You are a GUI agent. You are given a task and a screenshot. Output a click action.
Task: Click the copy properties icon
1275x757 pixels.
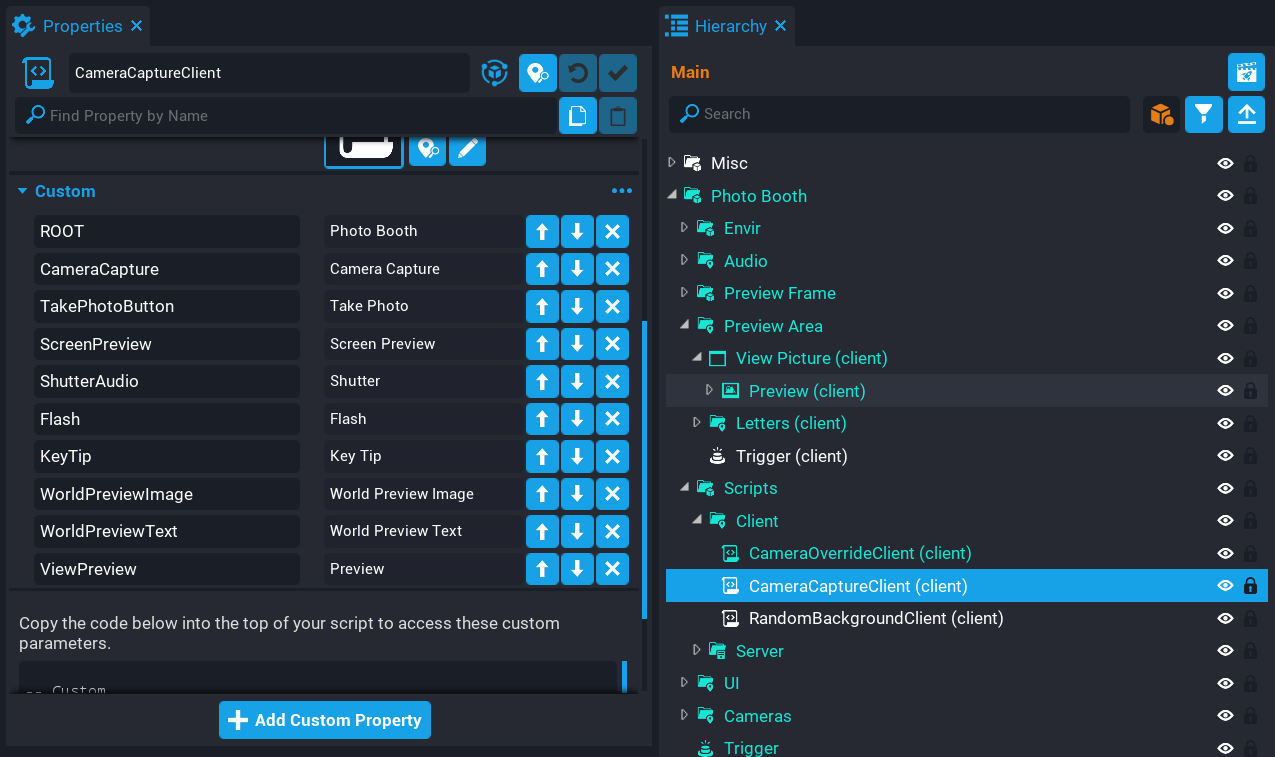click(x=577, y=116)
